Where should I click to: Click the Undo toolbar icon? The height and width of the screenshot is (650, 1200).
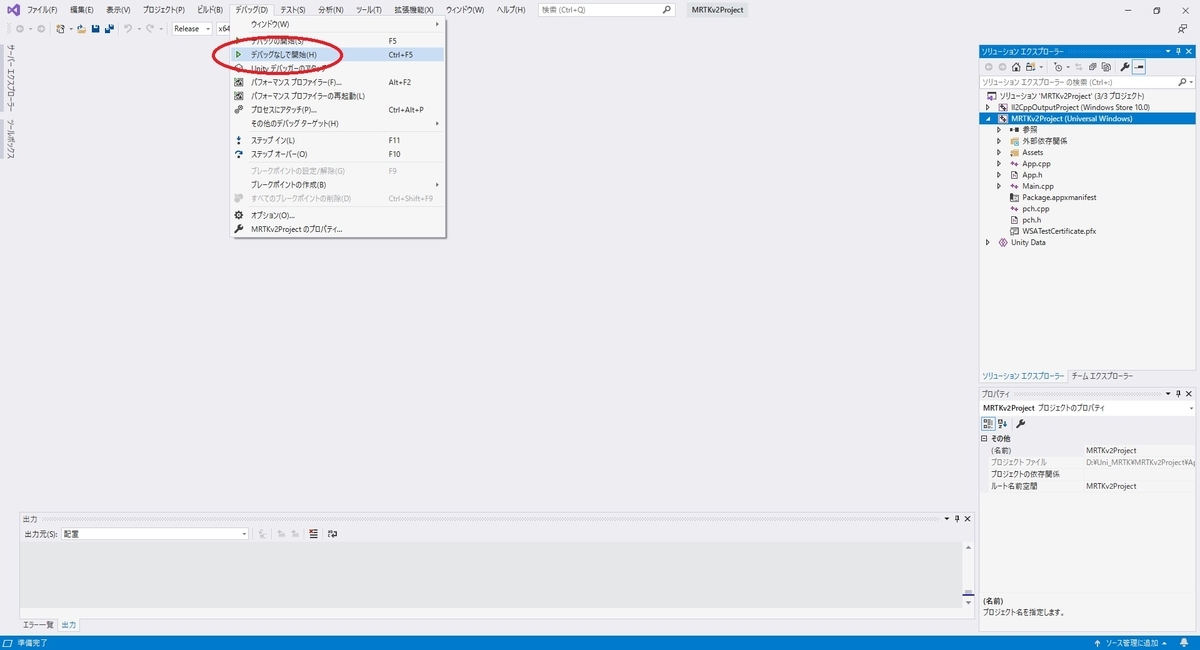click(x=128, y=29)
